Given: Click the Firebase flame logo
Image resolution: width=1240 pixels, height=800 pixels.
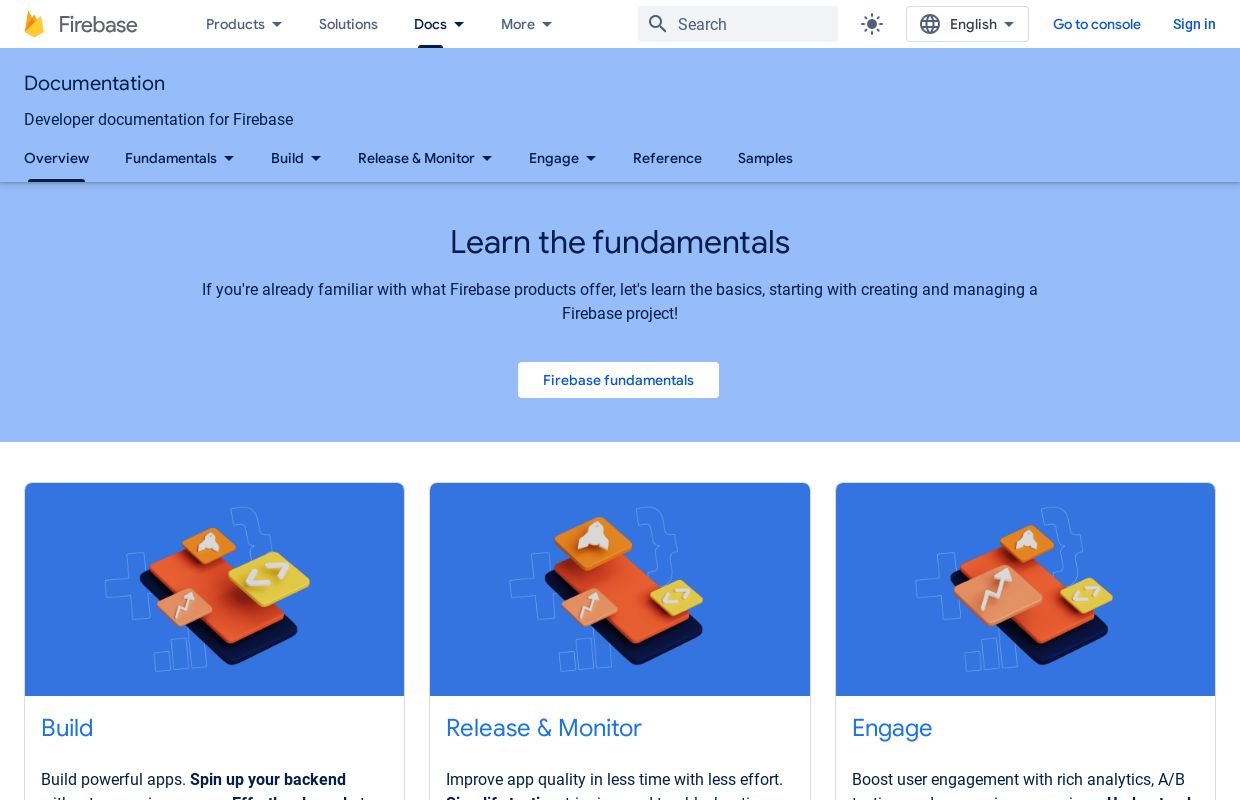Looking at the screenshot, I should [x=34, y=24].
